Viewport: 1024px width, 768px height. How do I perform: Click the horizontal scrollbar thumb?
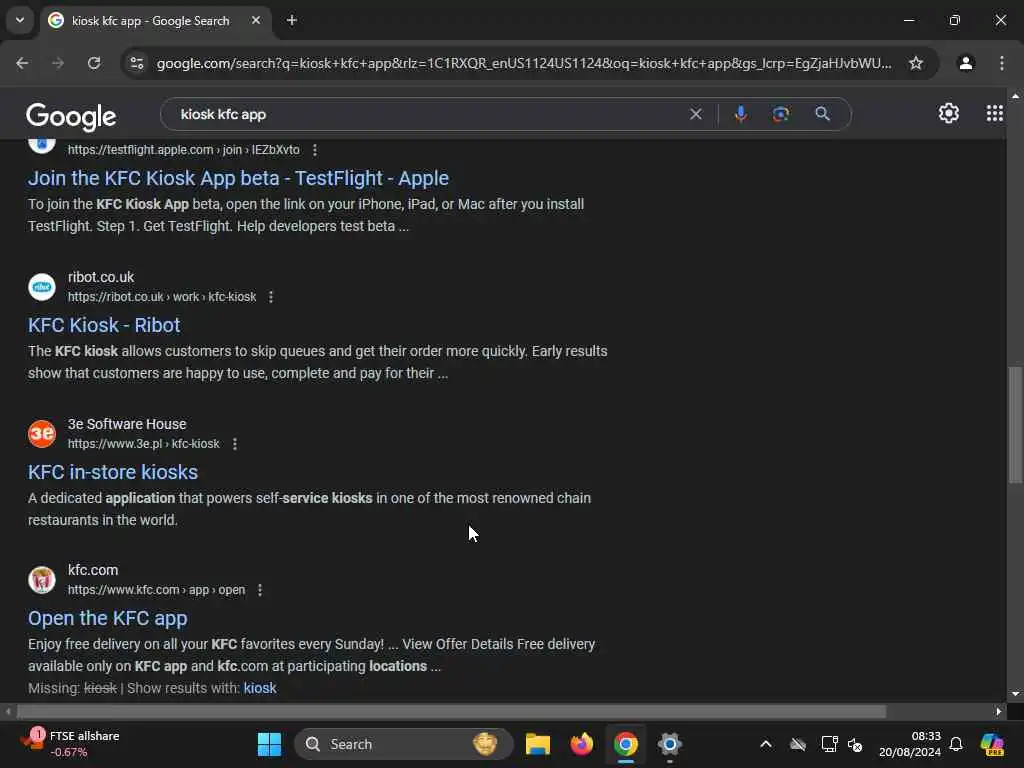(x=451, y=711)
